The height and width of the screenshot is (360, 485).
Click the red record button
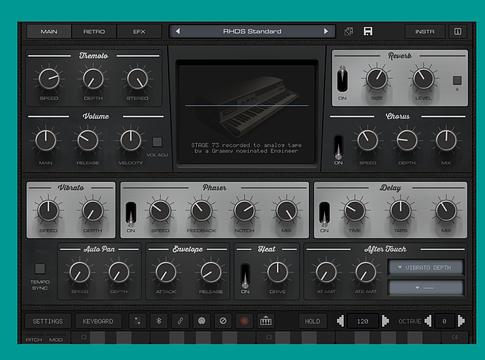[x=244, y=321]
